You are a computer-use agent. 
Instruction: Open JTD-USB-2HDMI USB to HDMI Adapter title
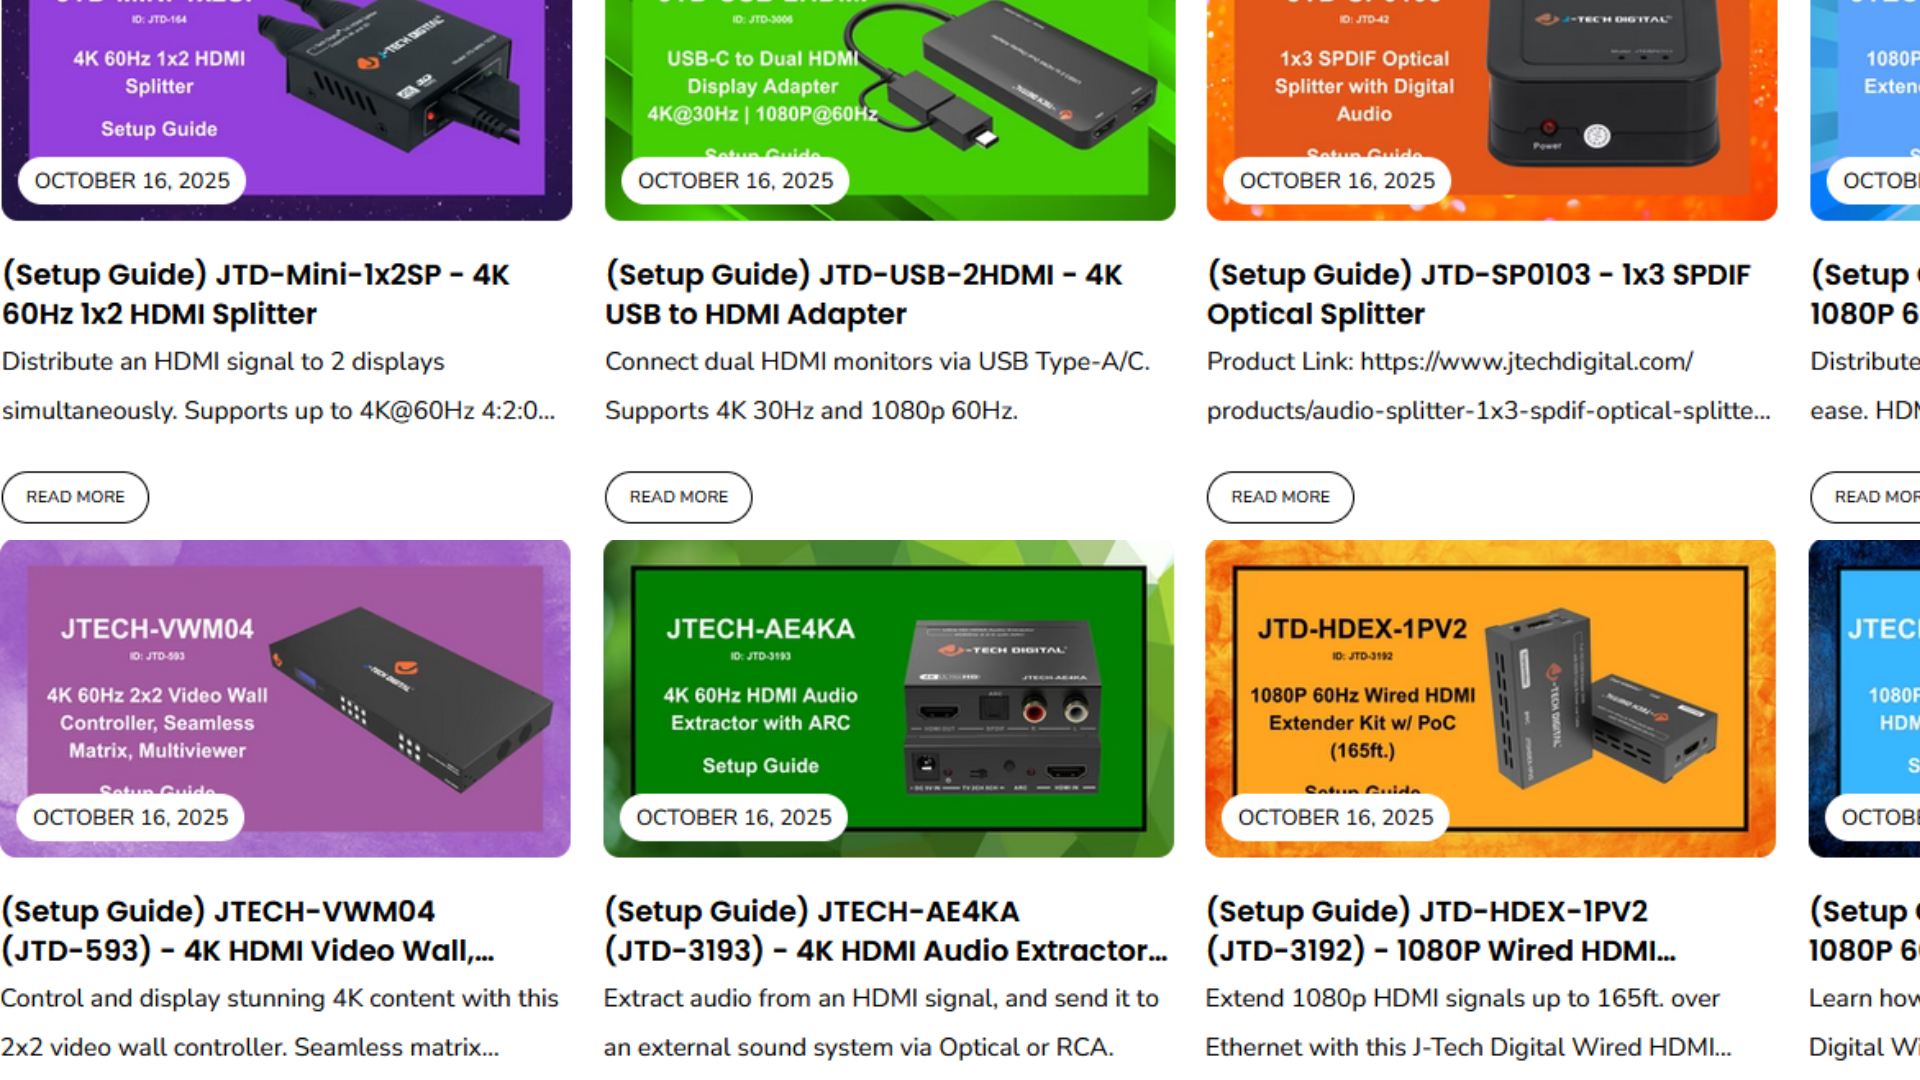coord(864,294)
